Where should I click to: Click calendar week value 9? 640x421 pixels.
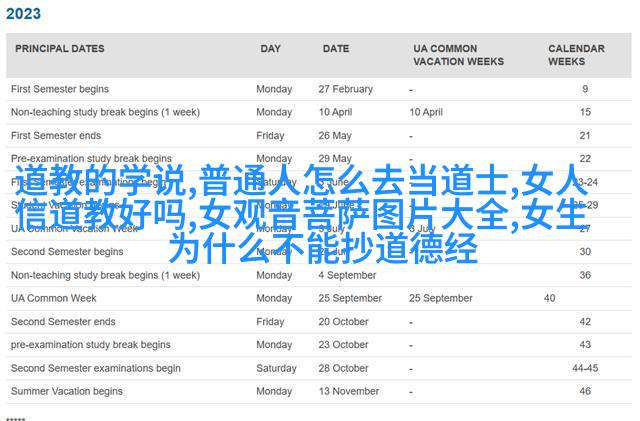[x=585, y=89]
